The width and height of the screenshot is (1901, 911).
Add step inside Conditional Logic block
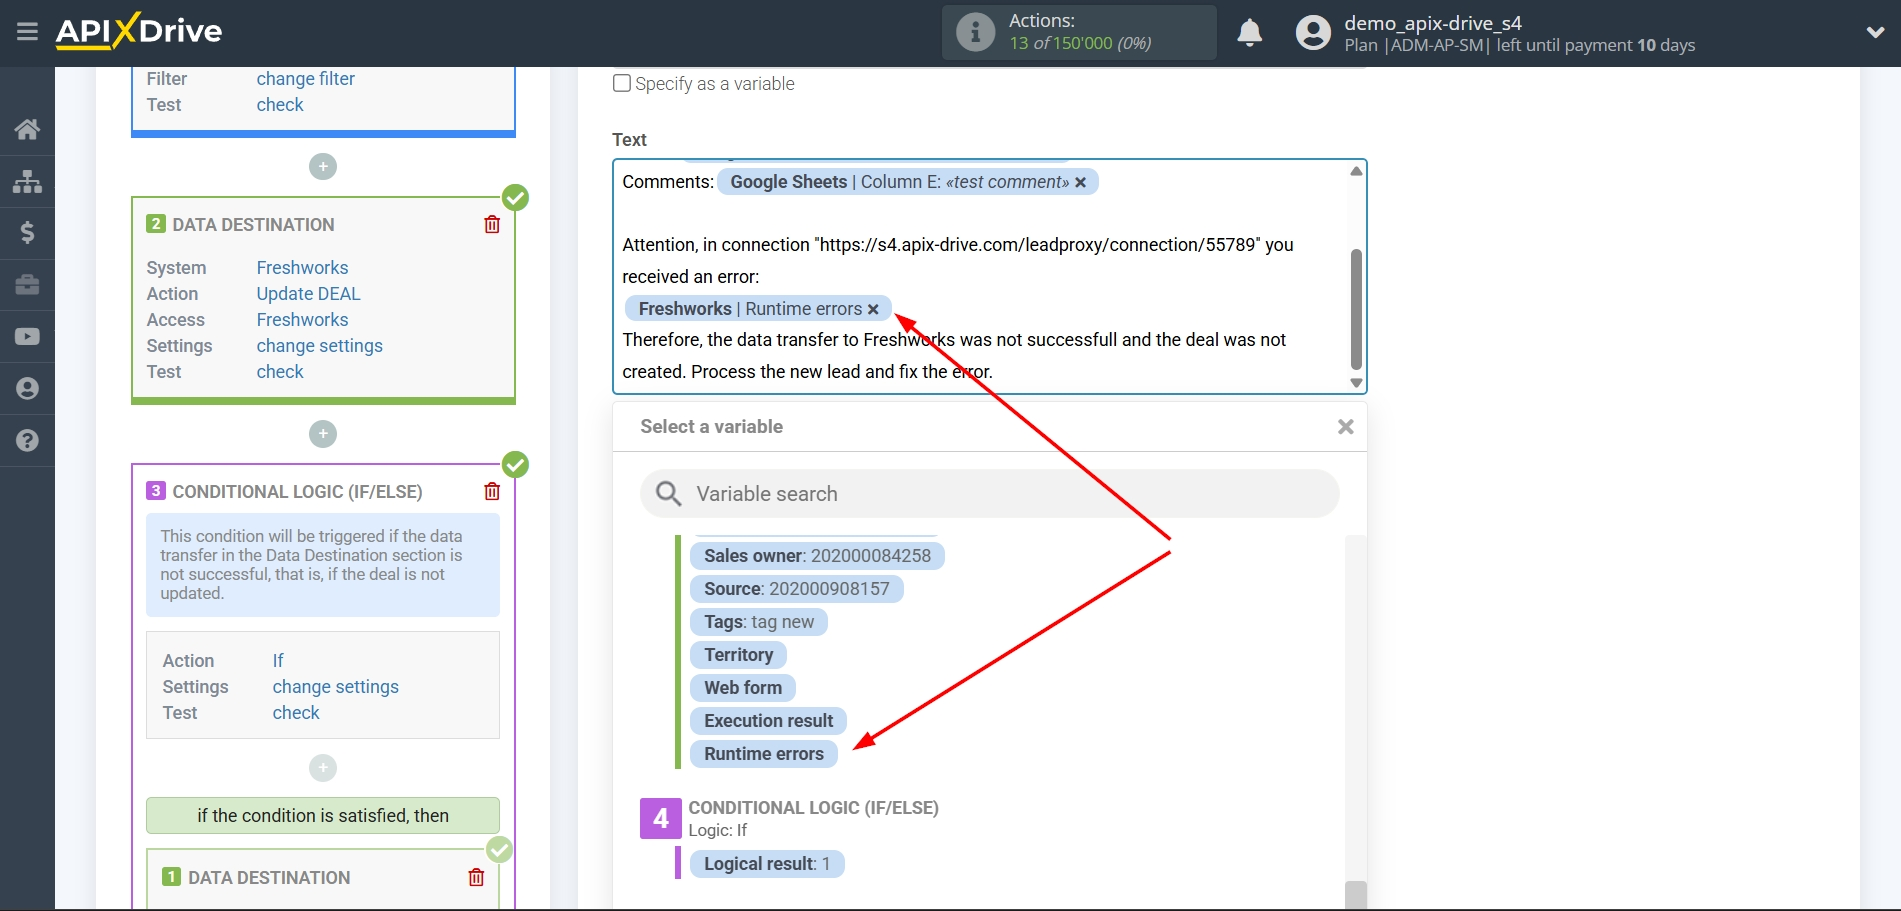tap(323, 768)
